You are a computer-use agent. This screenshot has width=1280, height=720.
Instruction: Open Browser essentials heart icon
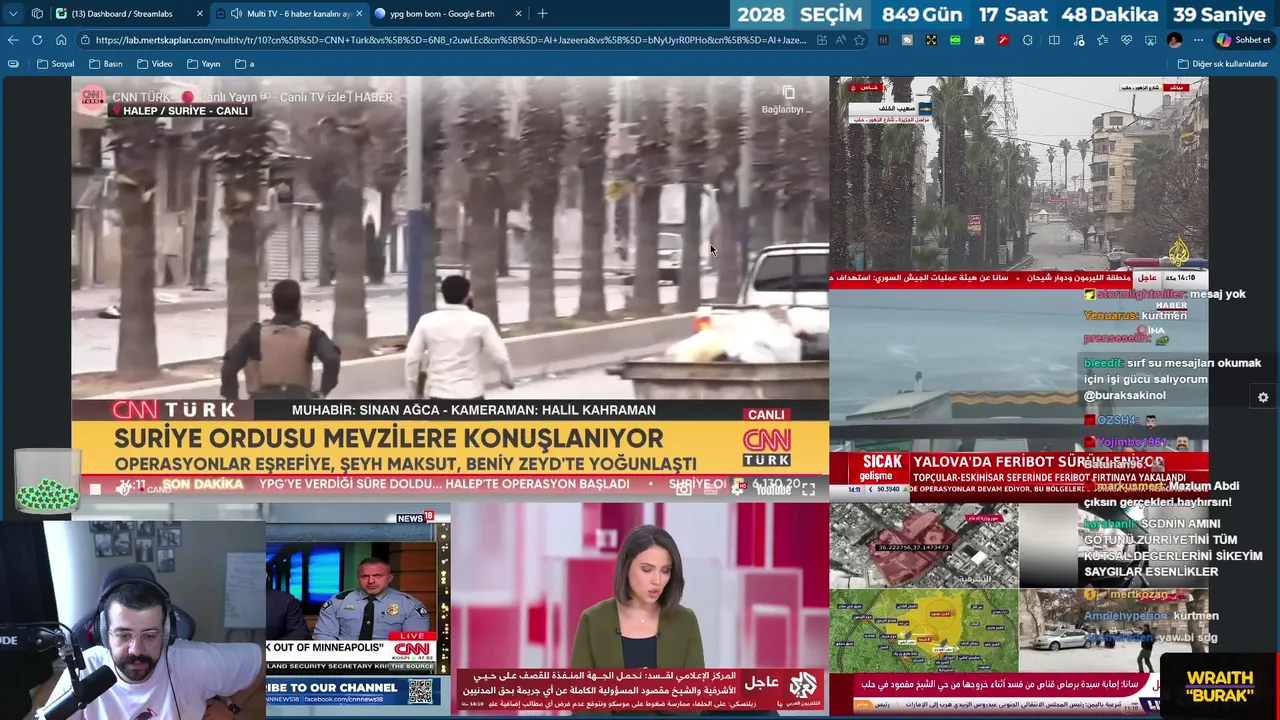(1126, 40)
